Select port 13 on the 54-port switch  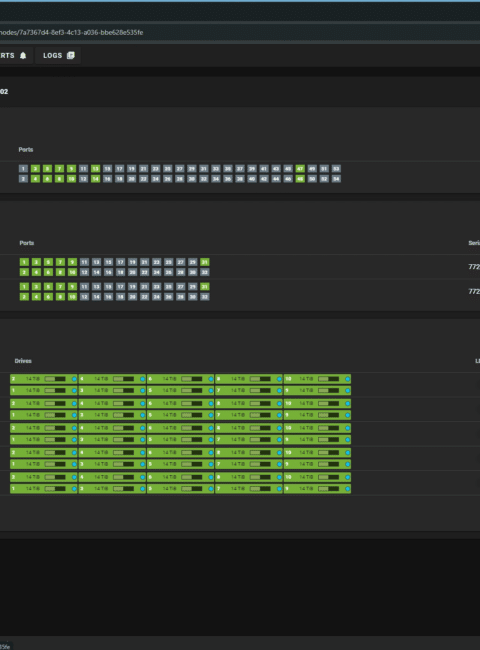tap(95, 169)
